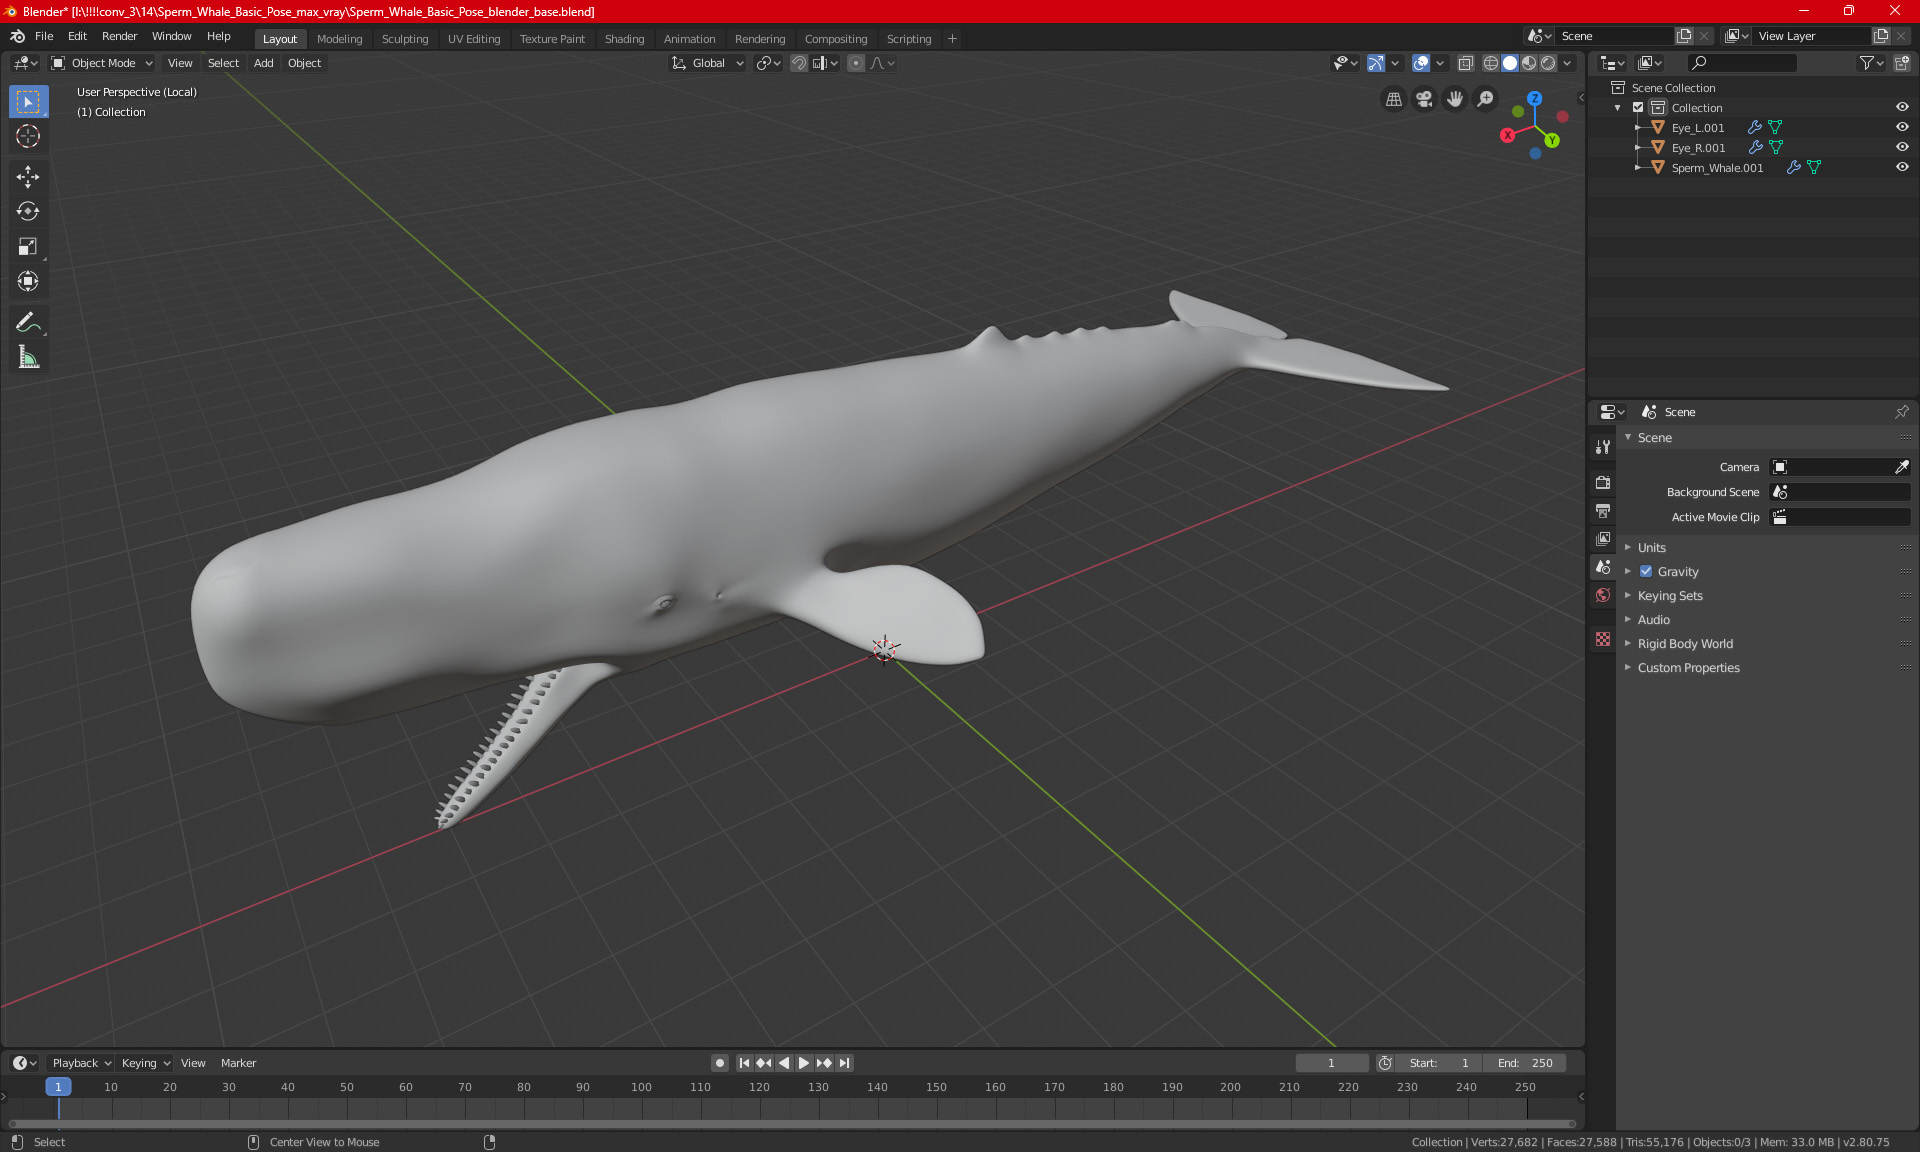Screen dimensions: 1920x1152
Task: Open the Texture properties tab
Action: pos(1603,639)
